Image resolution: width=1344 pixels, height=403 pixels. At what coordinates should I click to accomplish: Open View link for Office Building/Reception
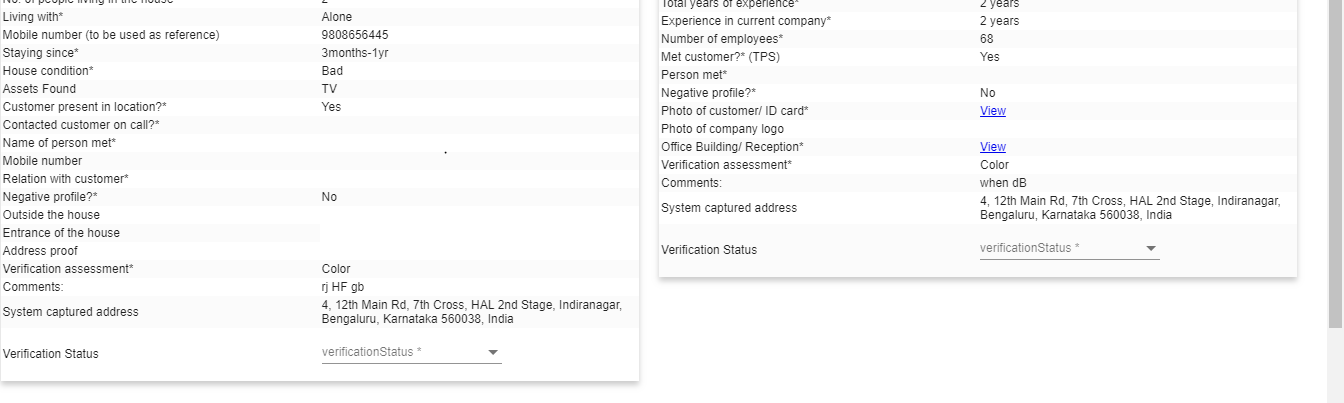[992, 147]
